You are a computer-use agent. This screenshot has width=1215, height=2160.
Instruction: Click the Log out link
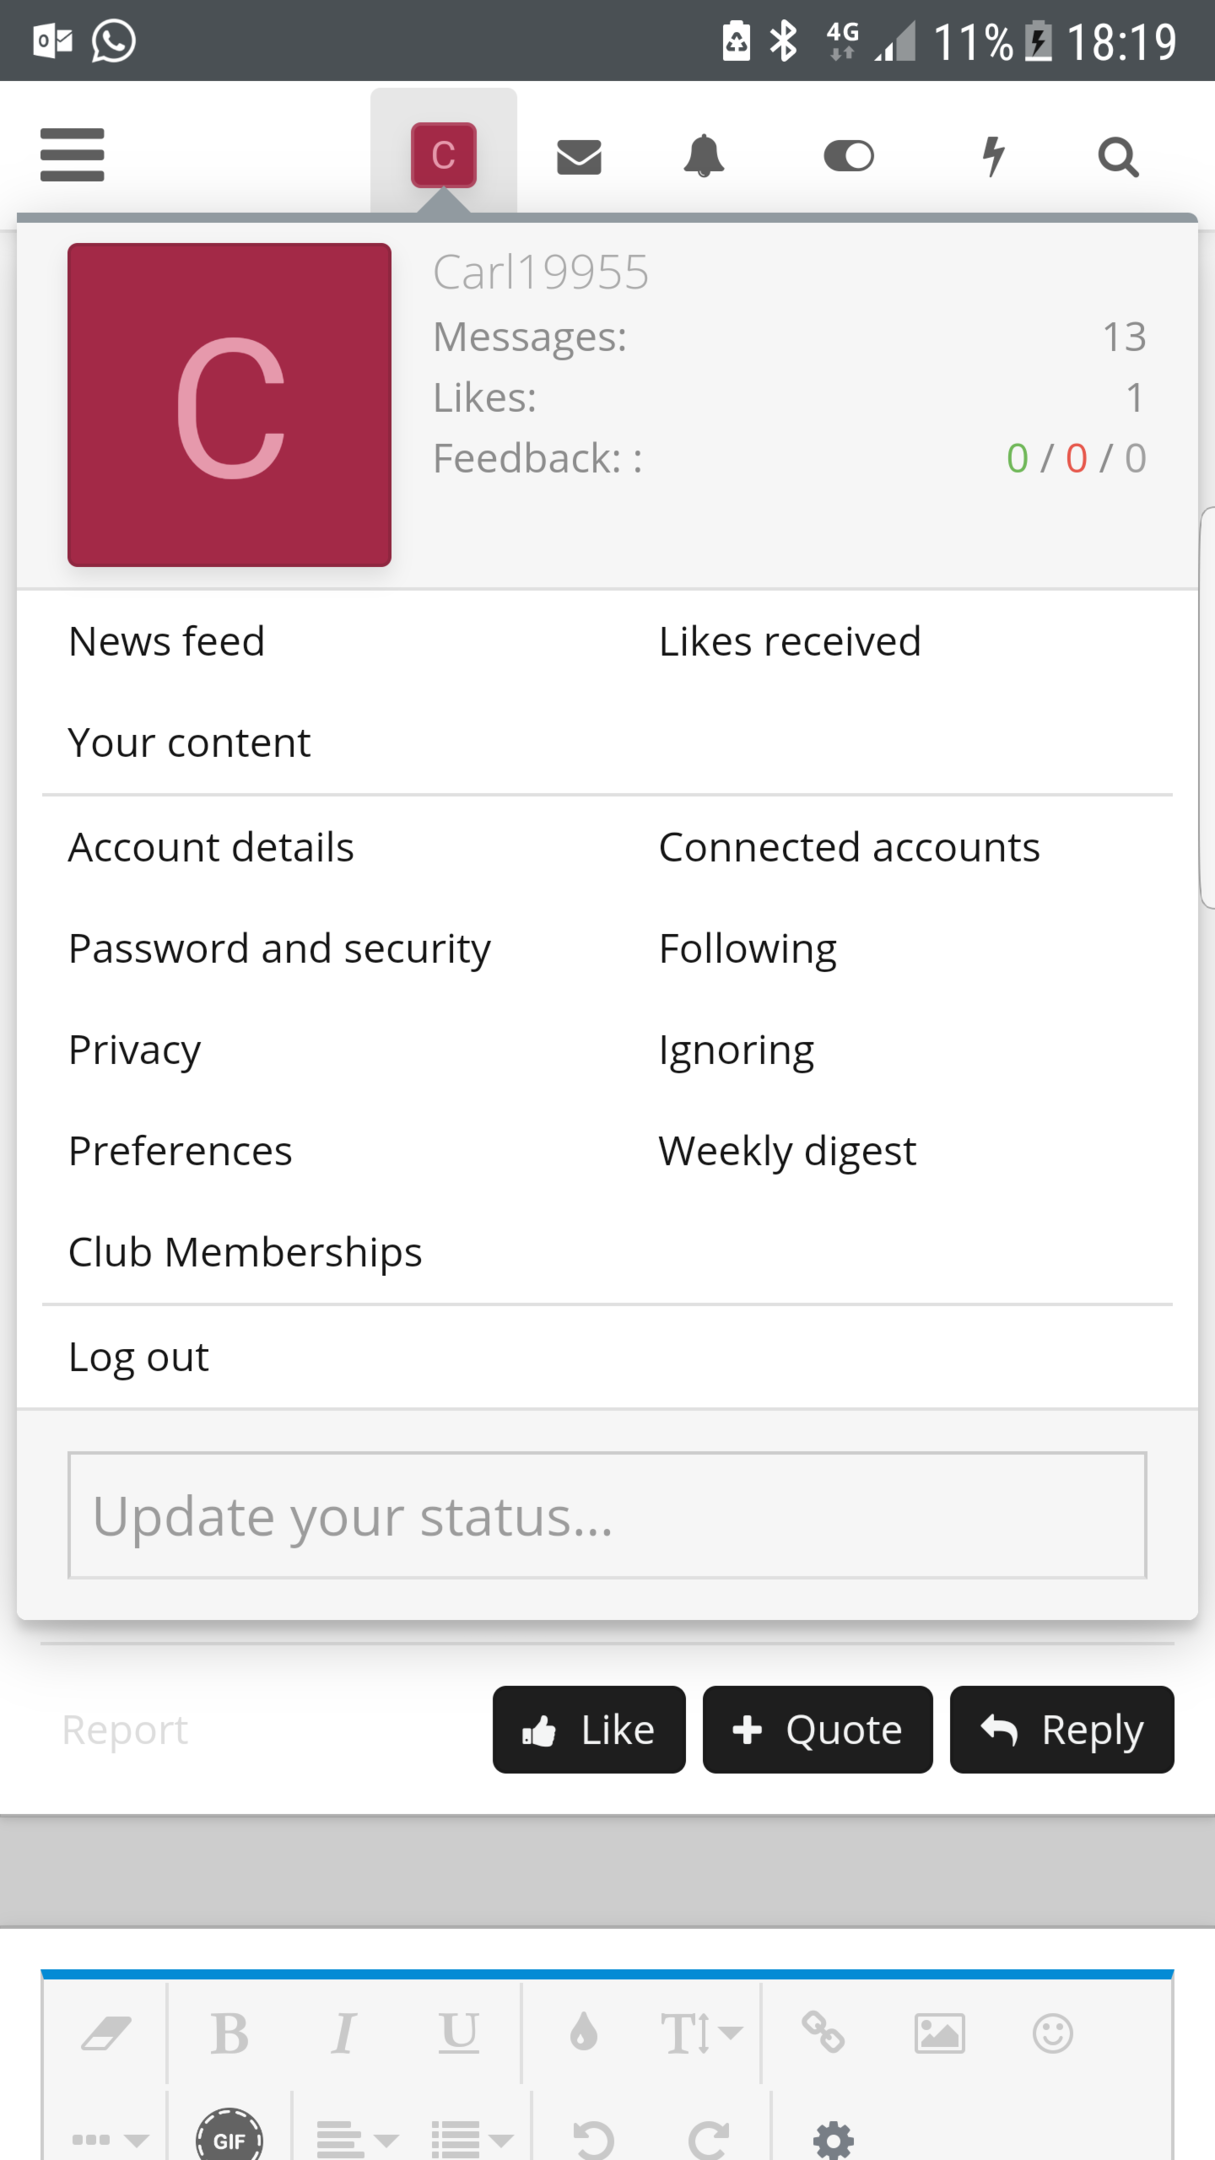(138, 1357)
